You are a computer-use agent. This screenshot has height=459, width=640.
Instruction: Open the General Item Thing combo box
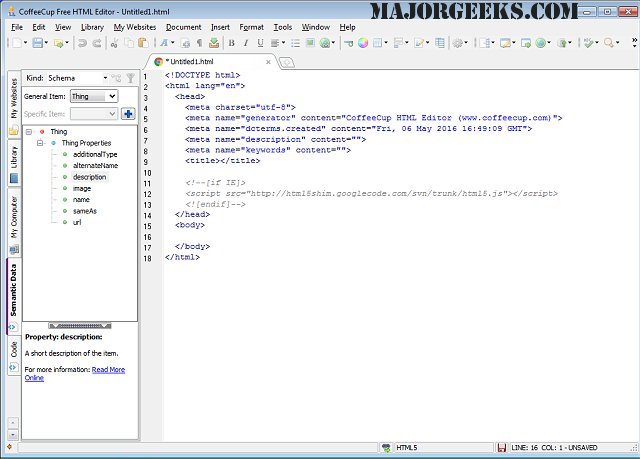(94, 96)
